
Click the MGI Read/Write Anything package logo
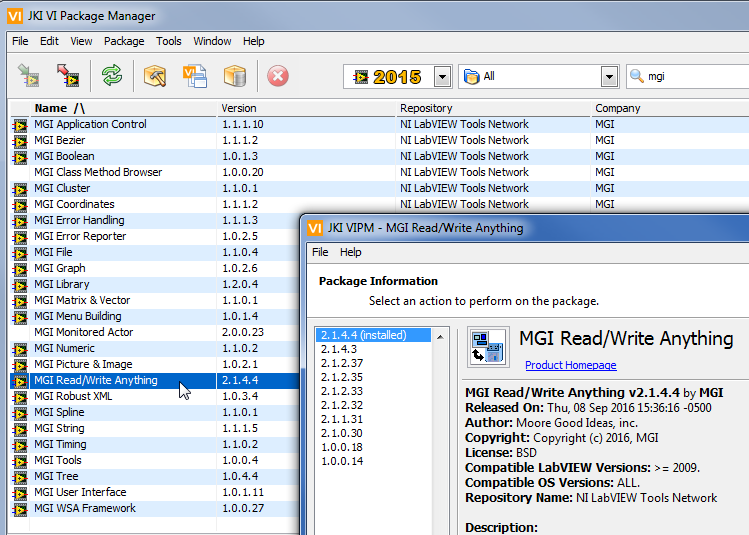pos(488,347)
